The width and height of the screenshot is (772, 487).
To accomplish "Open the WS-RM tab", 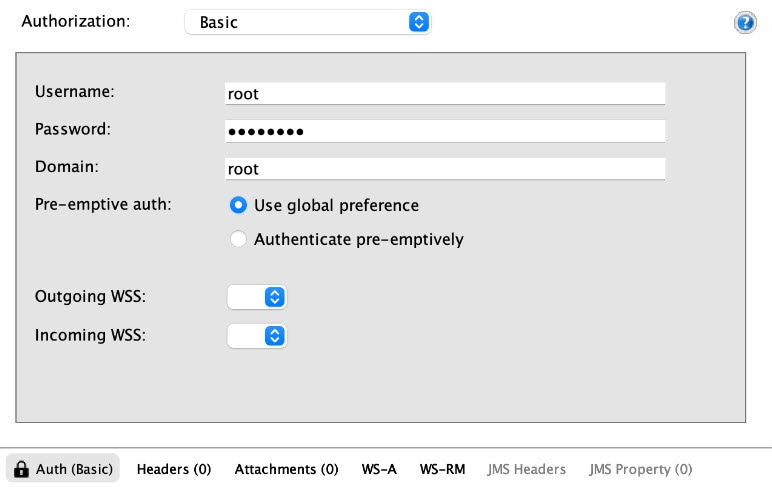I will [442, 469].
